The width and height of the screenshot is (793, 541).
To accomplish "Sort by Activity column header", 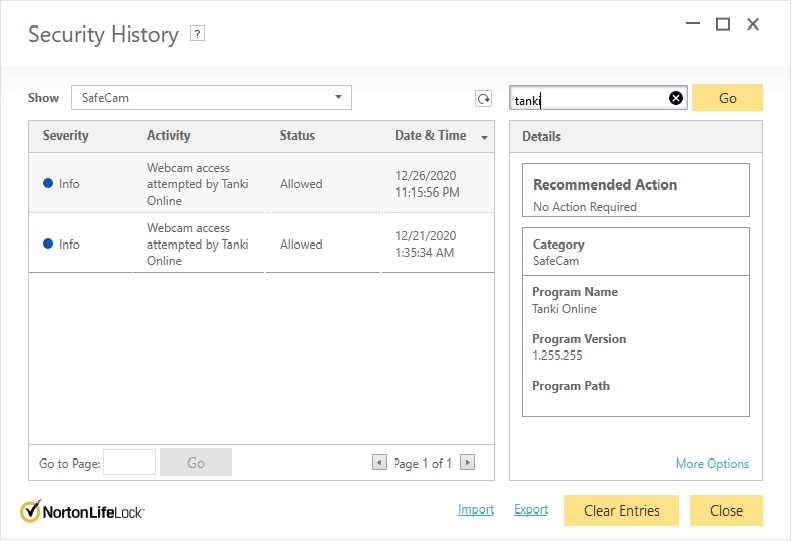I will point(168,136).
